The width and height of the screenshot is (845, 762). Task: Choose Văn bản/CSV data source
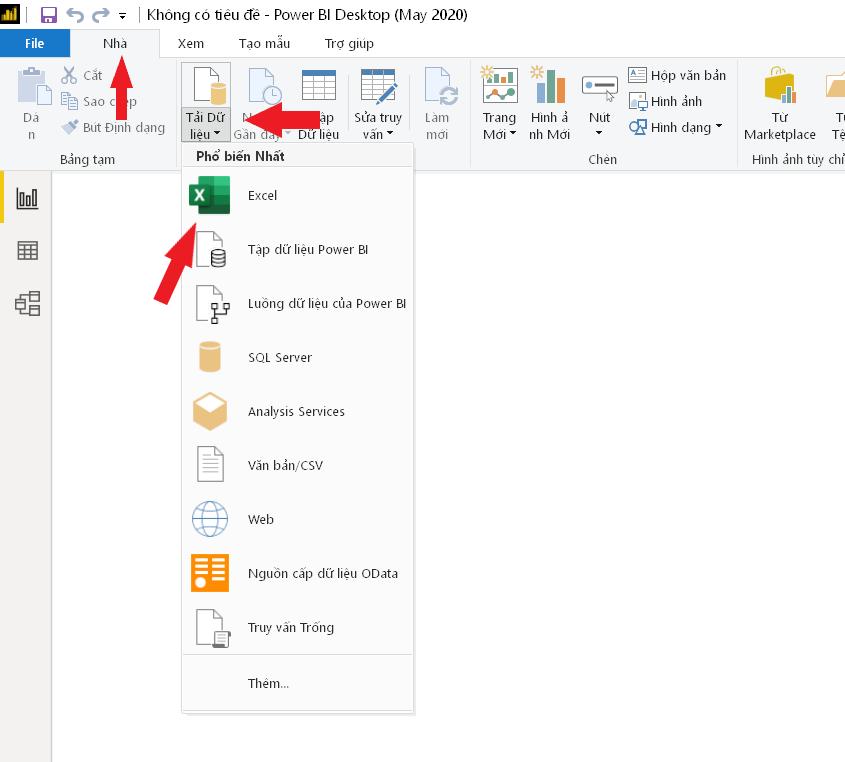(x=297, y=465)
